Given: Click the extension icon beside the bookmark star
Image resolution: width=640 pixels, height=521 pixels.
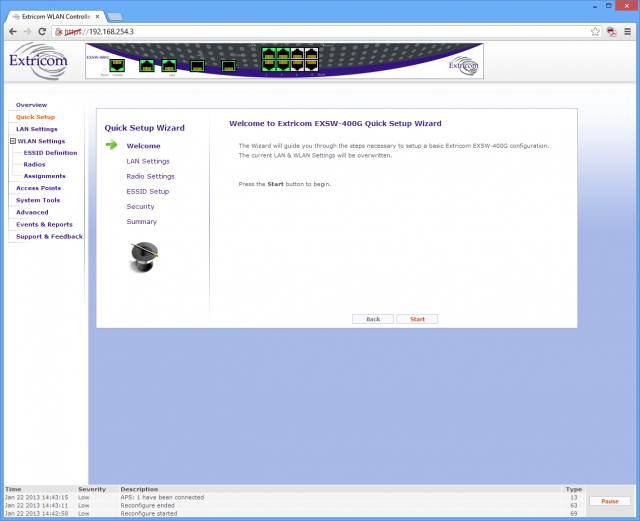Looking at the screenshot, I should click(x=611, y=31).
